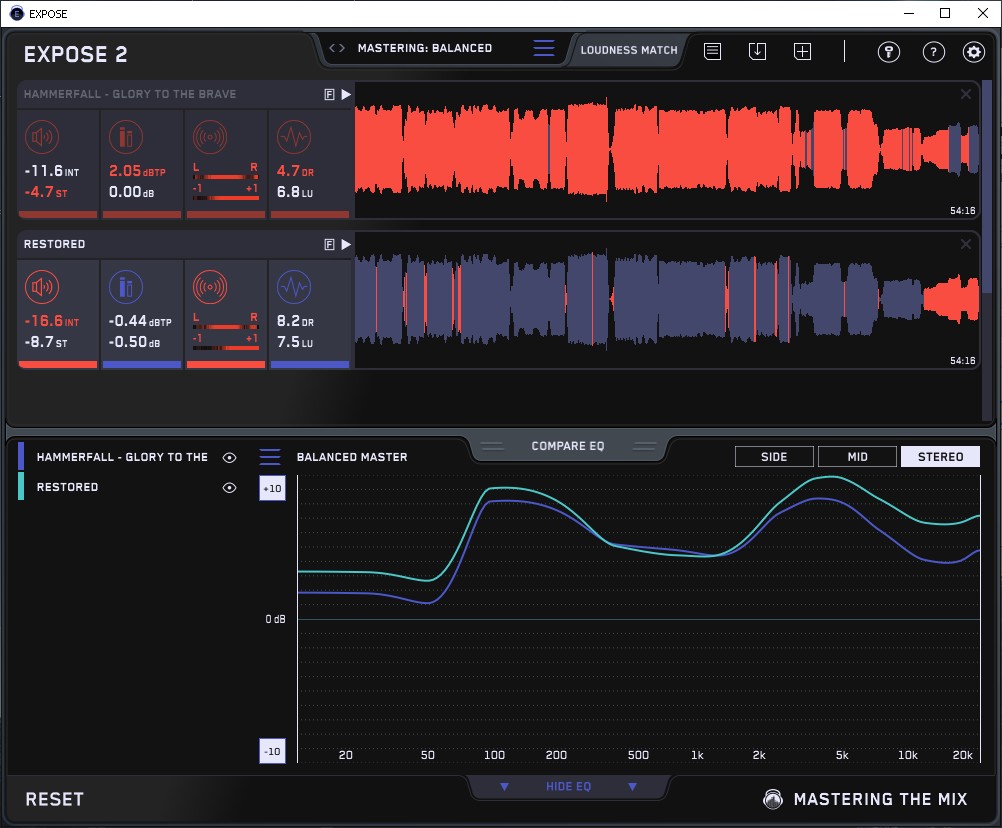Viewport: 1002px width, 828px height.
Task: Remove the Restored track with X
Action: pyautogui.click(x=966, y=244)
